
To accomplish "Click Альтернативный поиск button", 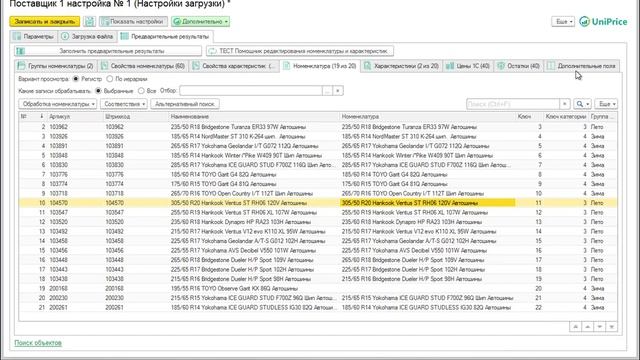I will point(185,104).
